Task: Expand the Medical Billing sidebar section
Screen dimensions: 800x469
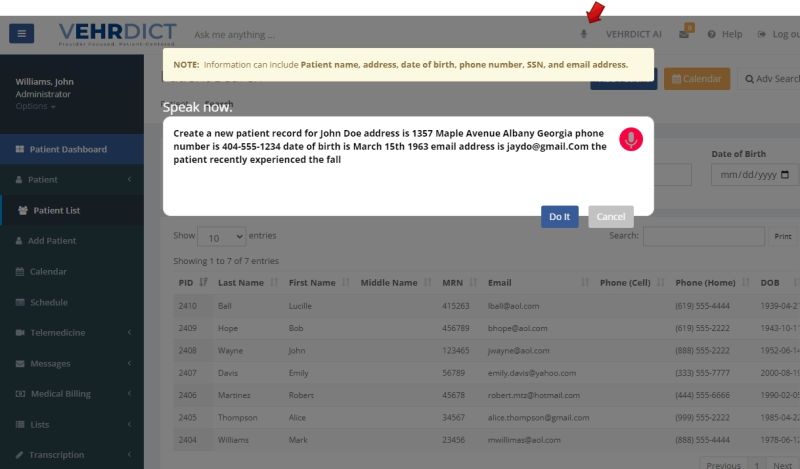Action: tap(72, 394)
